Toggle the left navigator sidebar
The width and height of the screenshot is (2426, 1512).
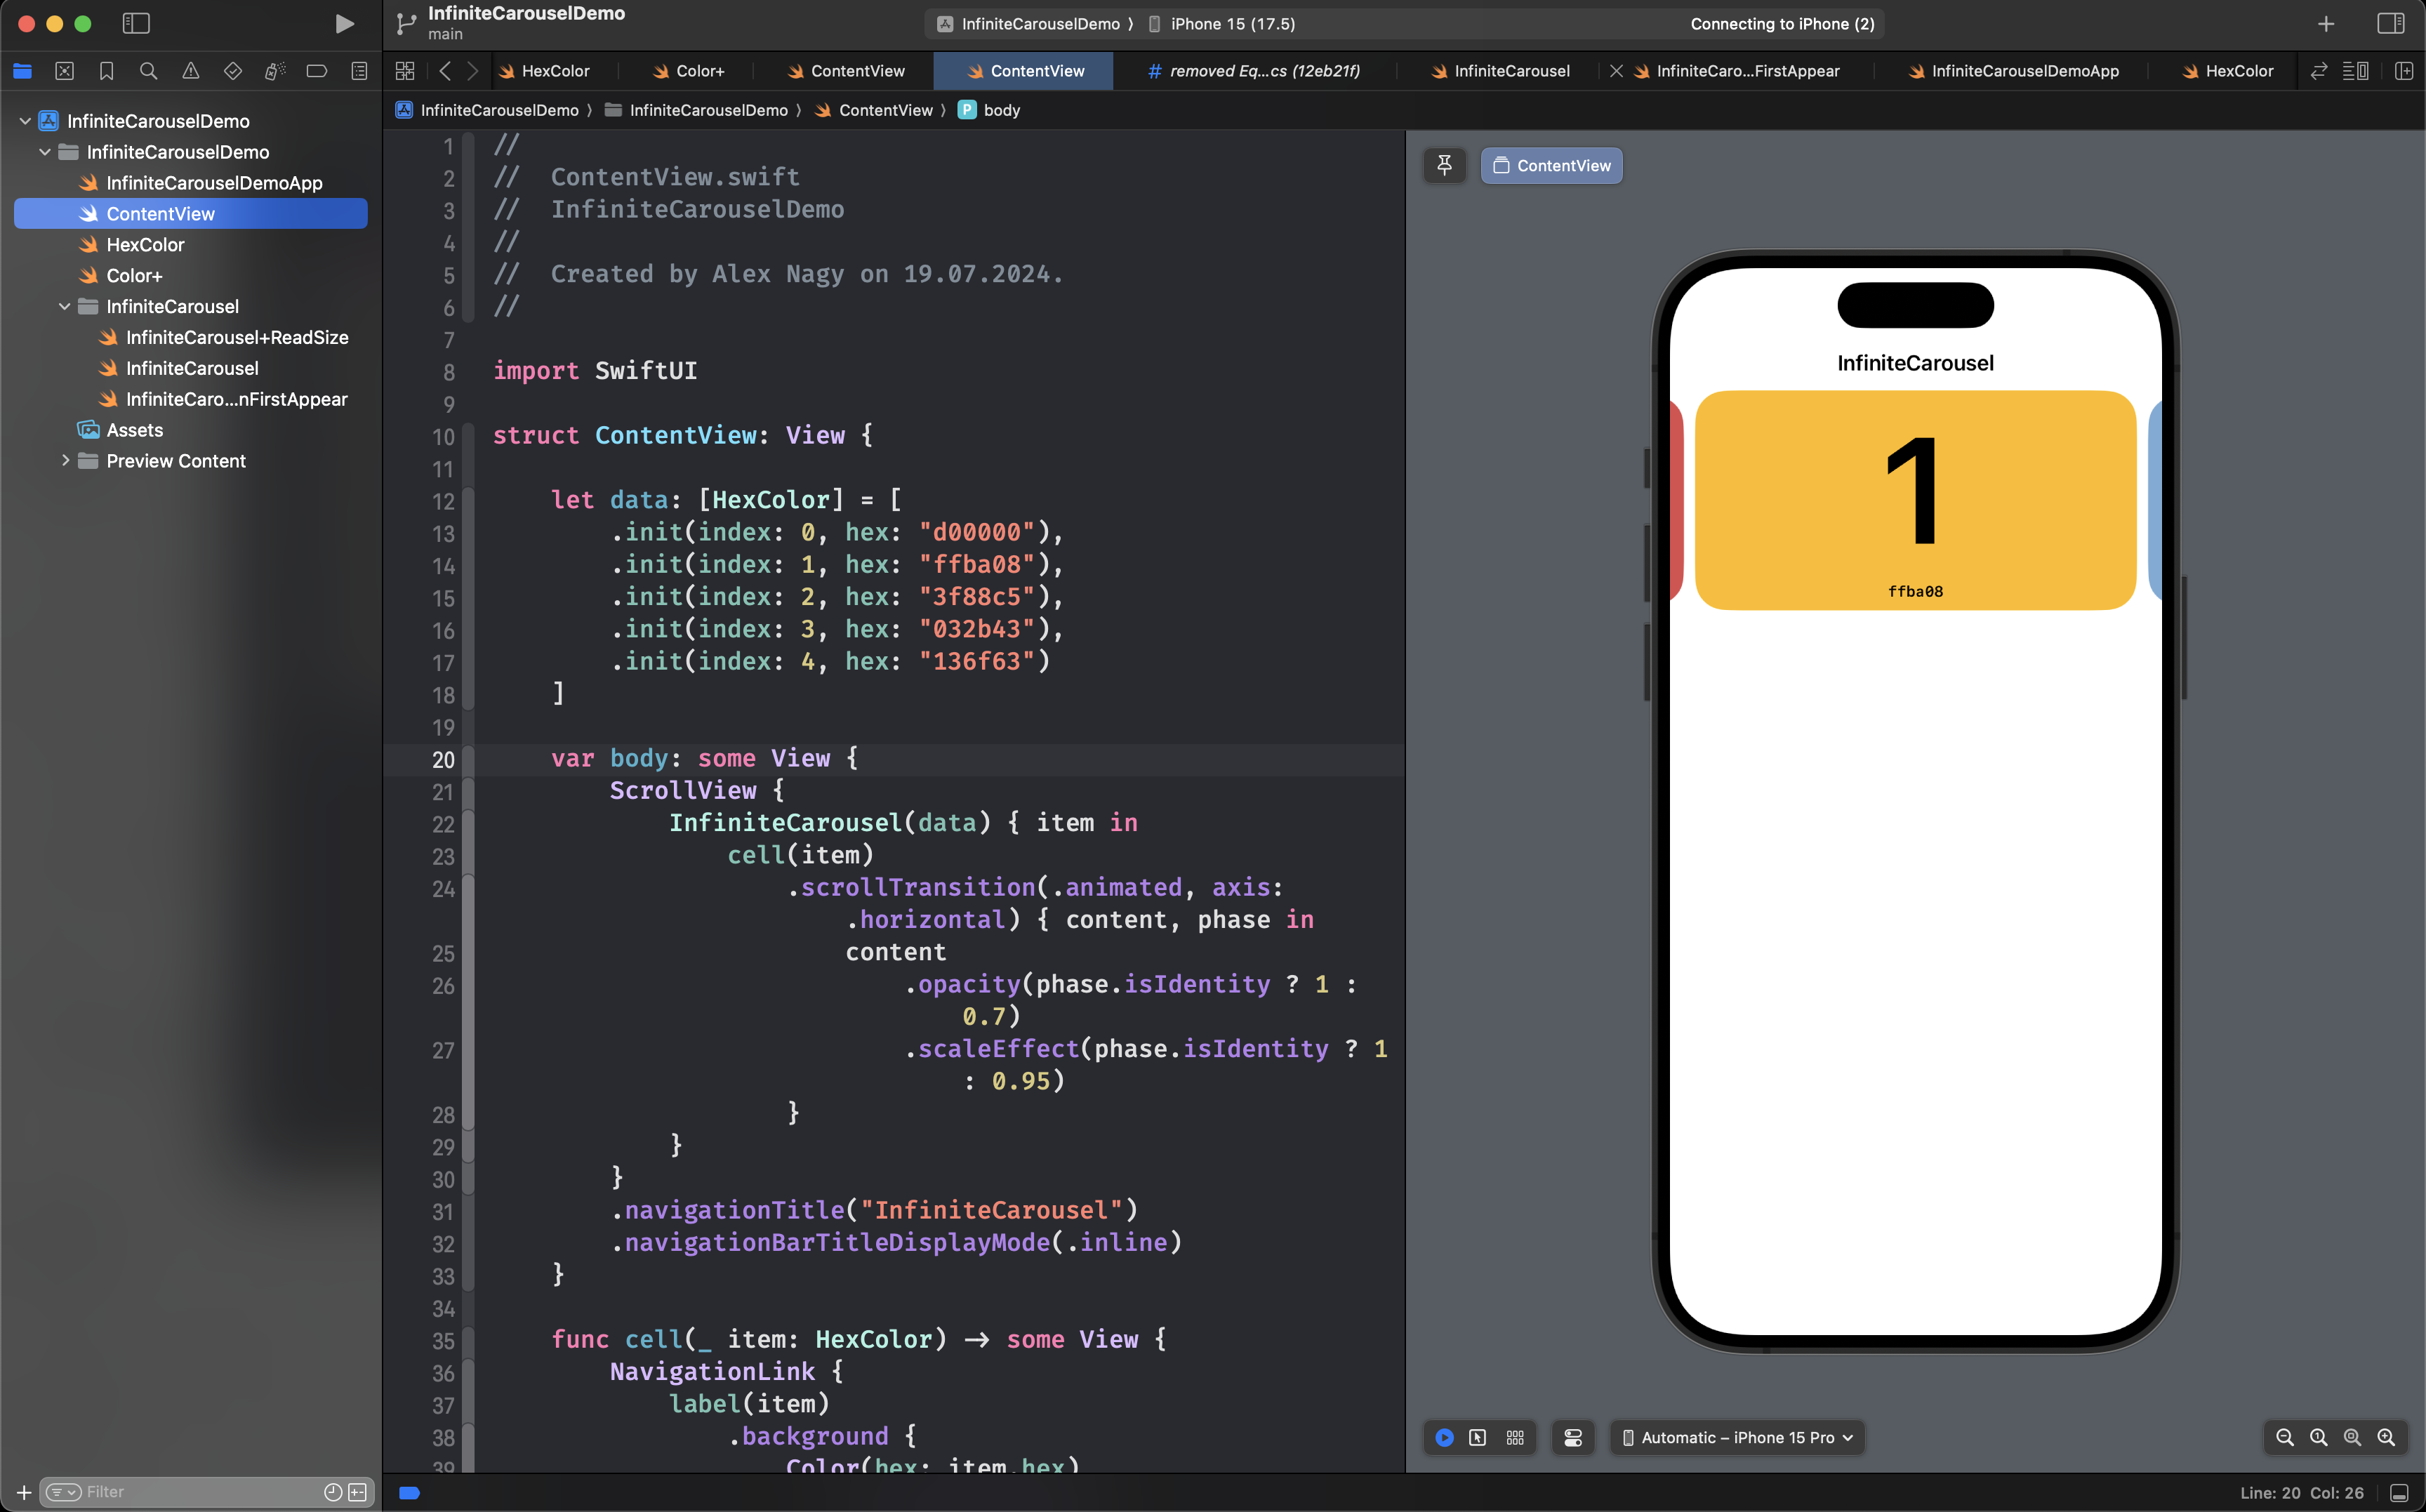(136, 23)
